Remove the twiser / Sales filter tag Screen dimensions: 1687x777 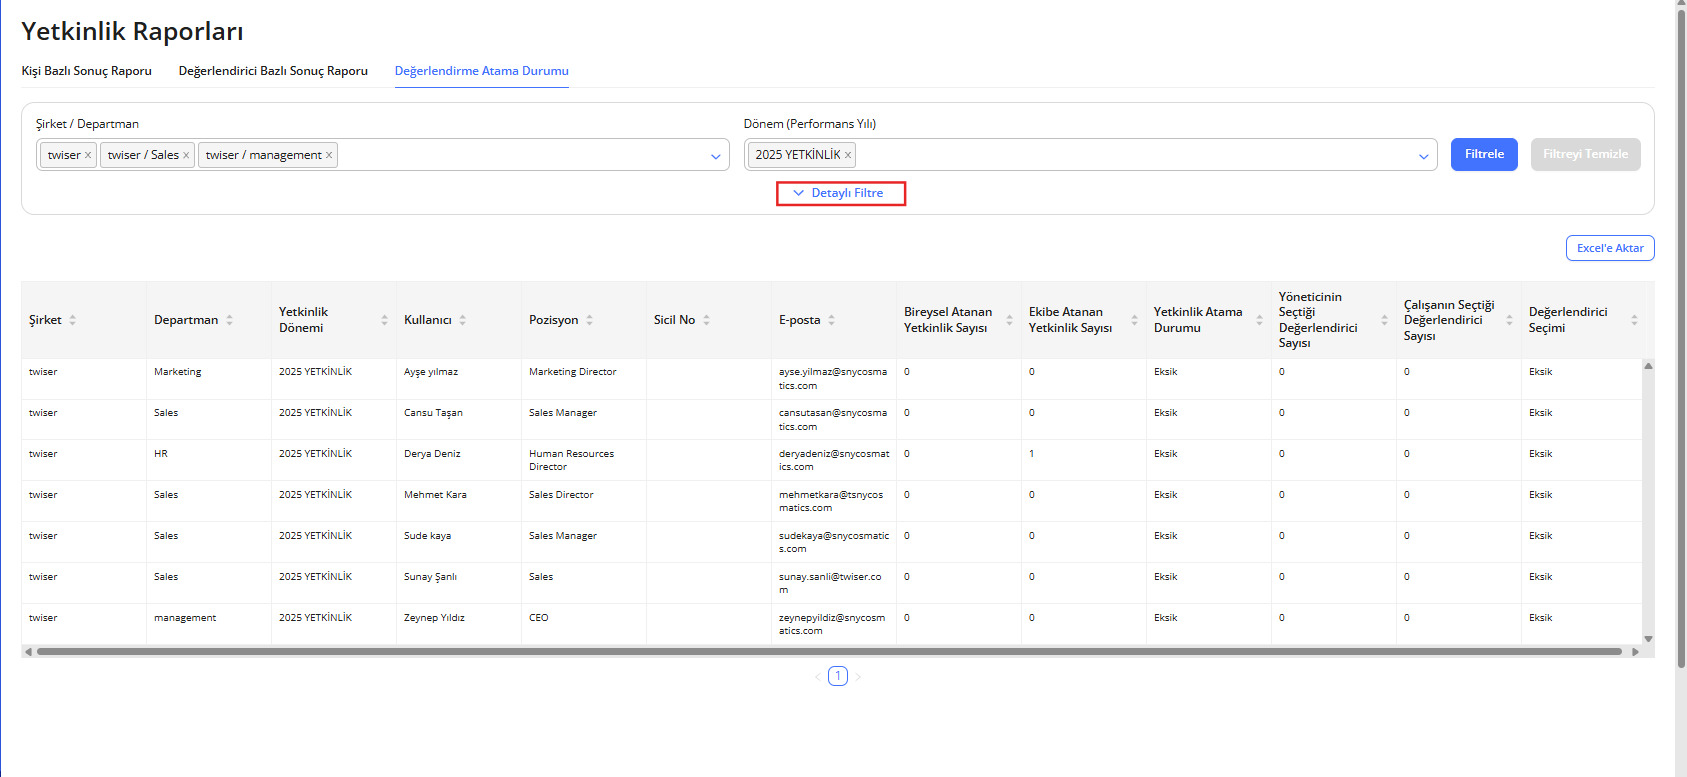(186, 155)
